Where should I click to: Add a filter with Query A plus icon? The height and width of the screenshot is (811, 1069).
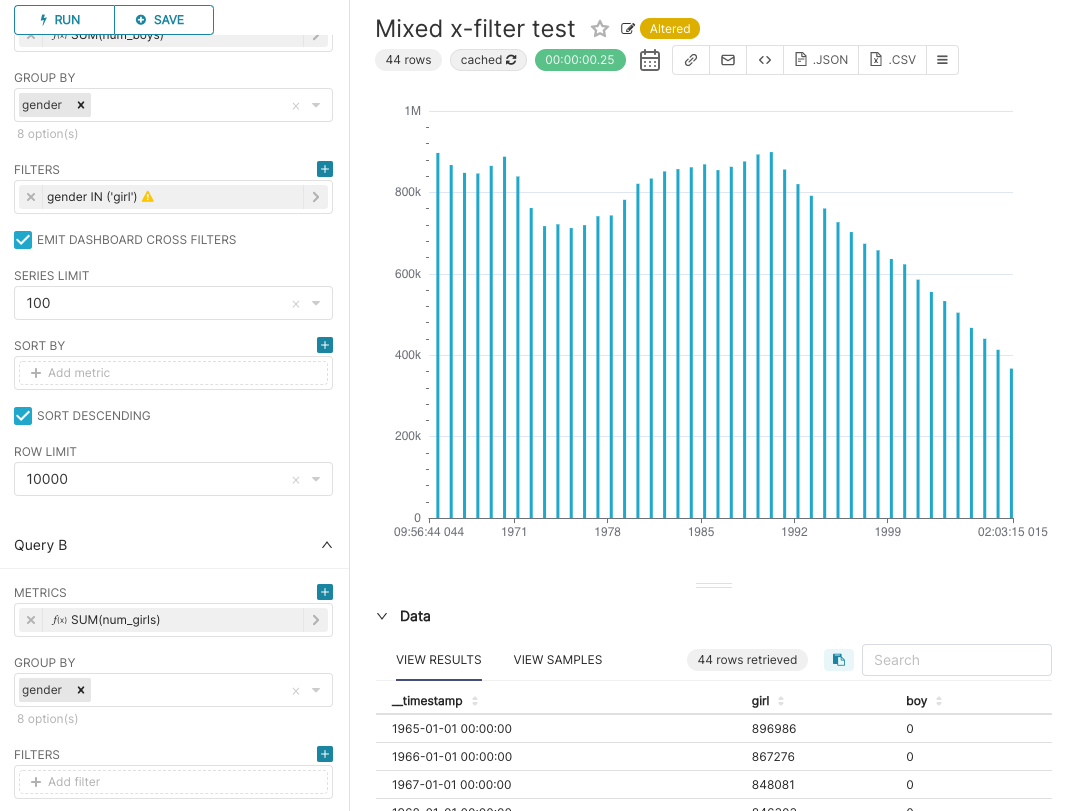coord(325,169)
